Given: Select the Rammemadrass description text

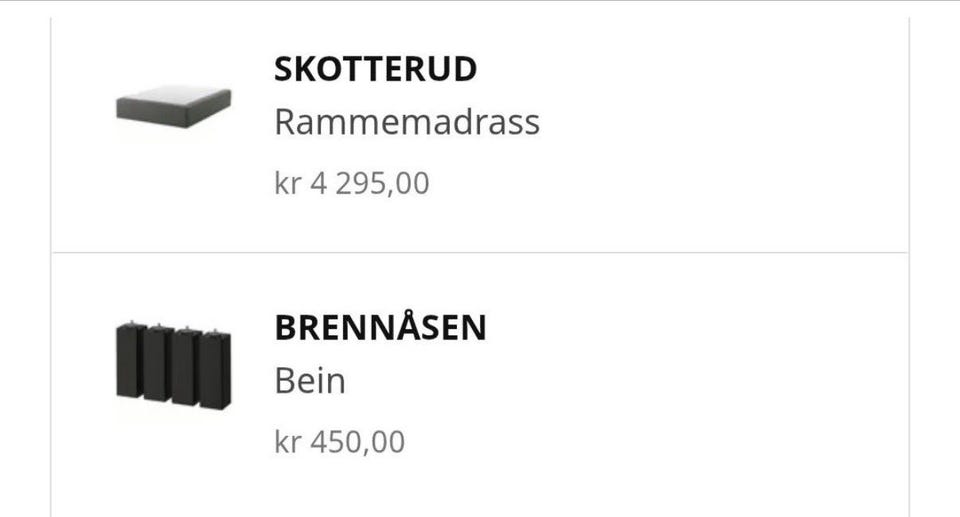Looking at the screenshot, I should click(407, 122).
